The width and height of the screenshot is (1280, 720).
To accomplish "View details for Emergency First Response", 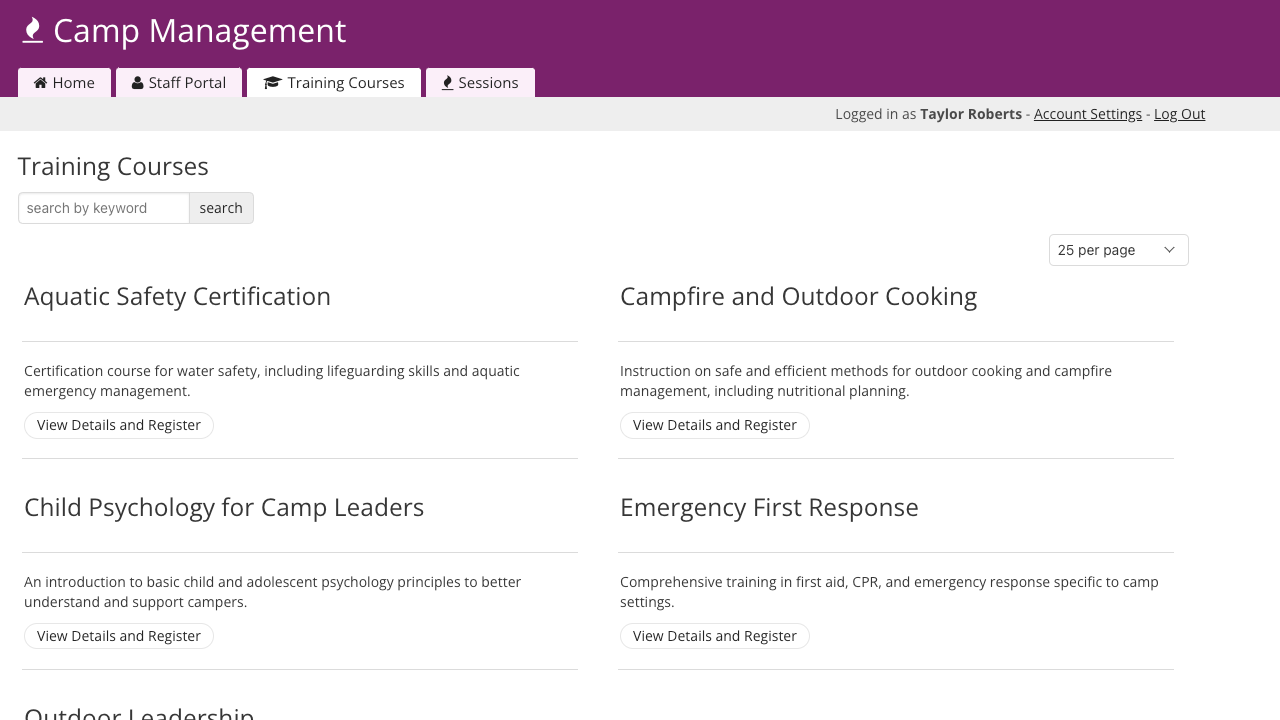I will (714, 636).
